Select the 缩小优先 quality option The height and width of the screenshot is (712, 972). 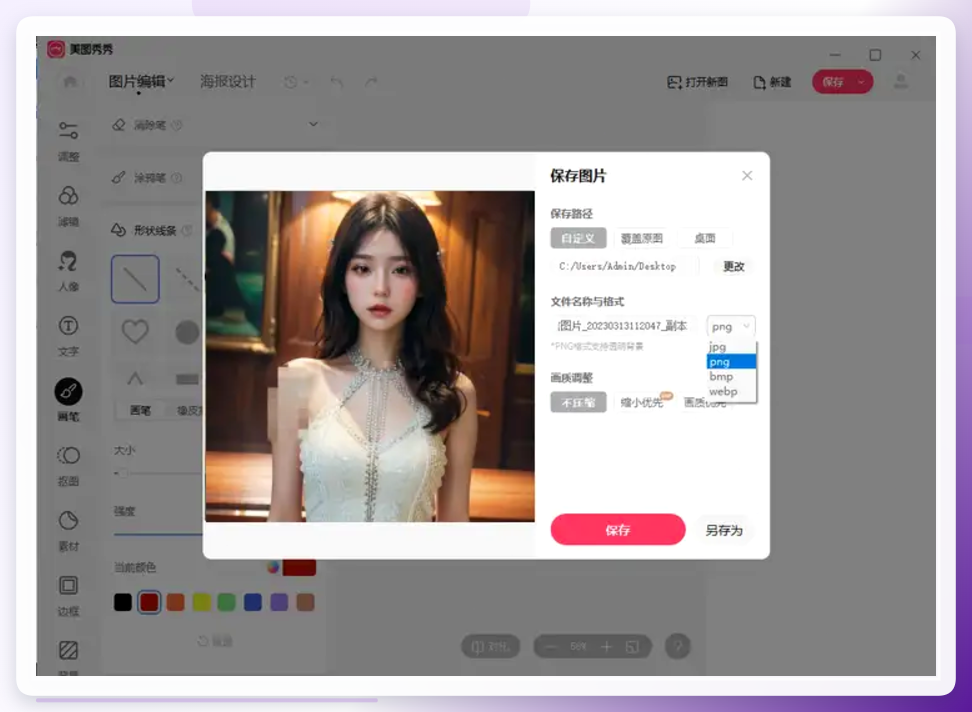point(642,402)
